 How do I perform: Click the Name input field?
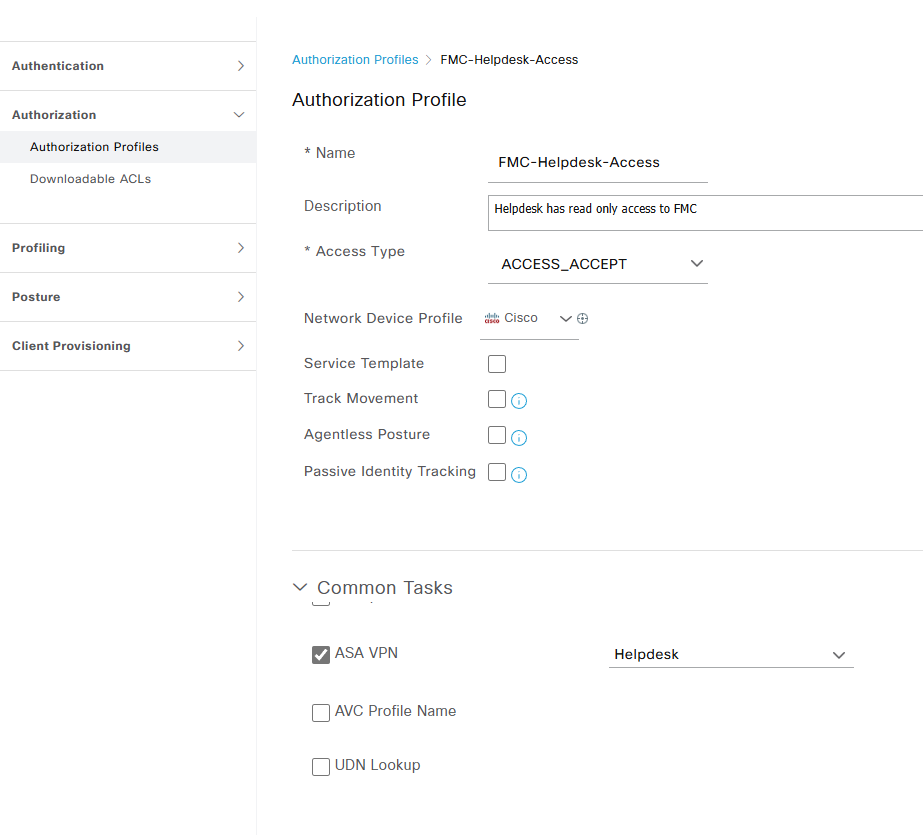click(597, 163)
